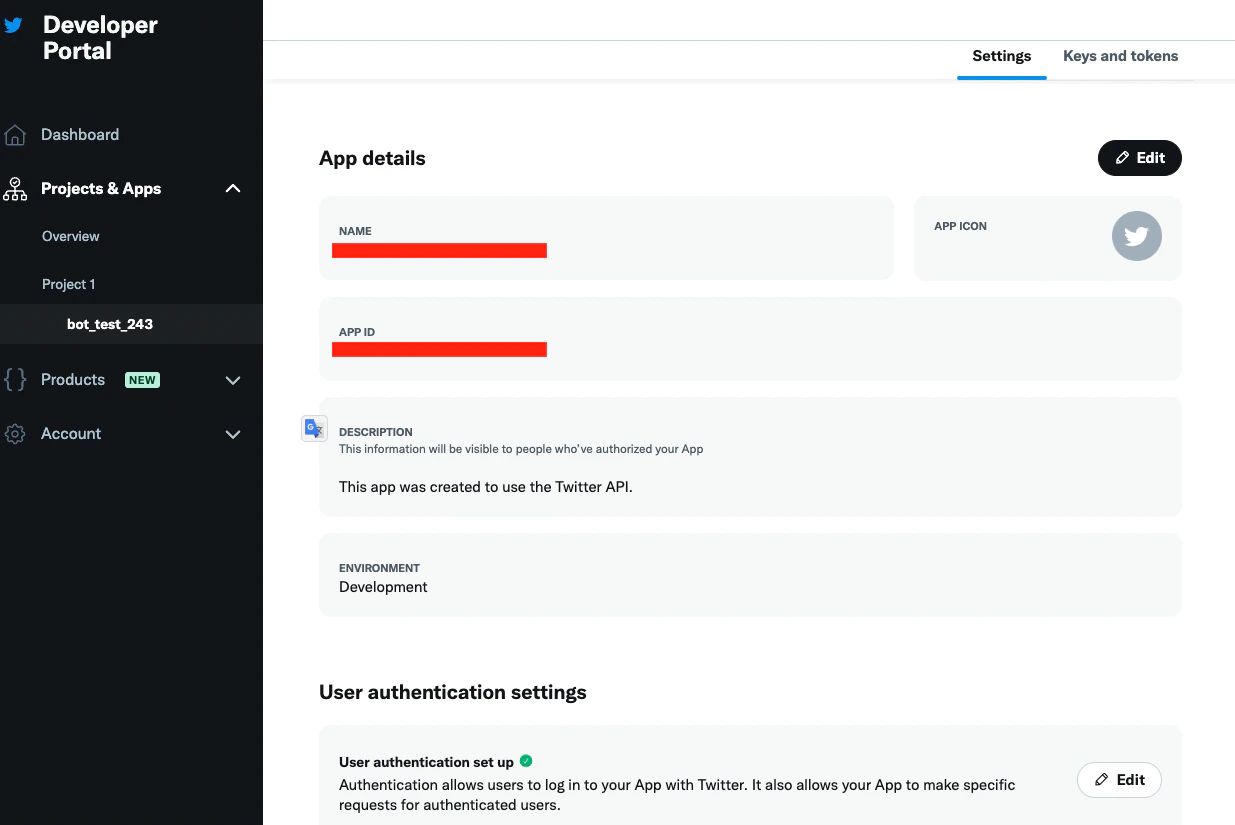The height and width of the screenshot is (825, 1235).
Task: Edit the App details
Action: coord(1140,158)
